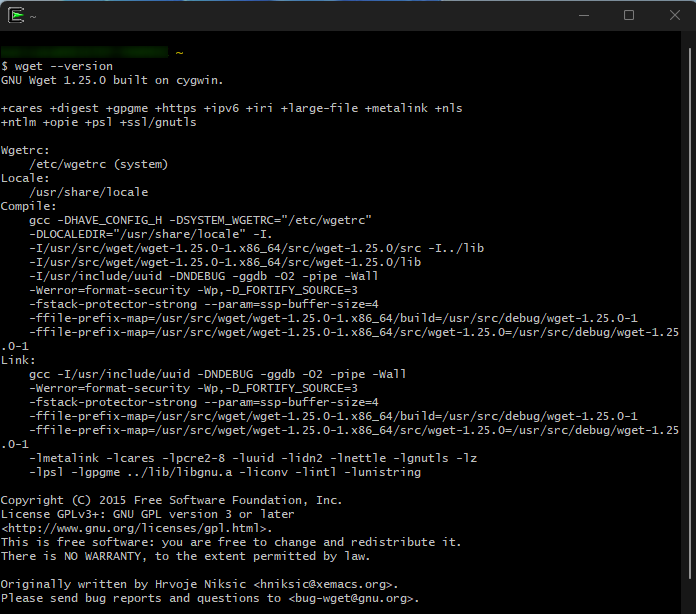Click the '-DLOCALEDIR="/usr/share/locale" -I.' line
696x614 pixels.
click(x=150, y=234)
